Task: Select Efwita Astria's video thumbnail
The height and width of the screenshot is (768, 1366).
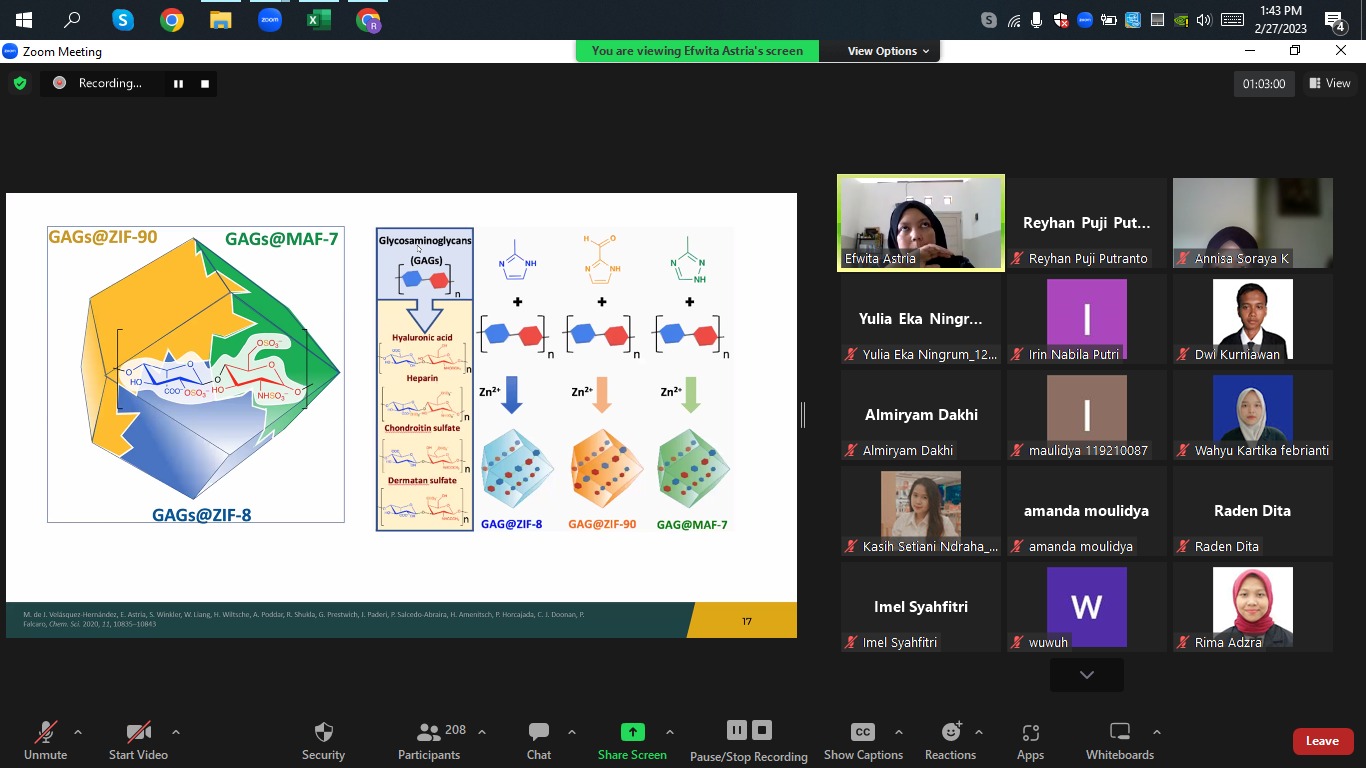Action: click(x=920, y=224)
